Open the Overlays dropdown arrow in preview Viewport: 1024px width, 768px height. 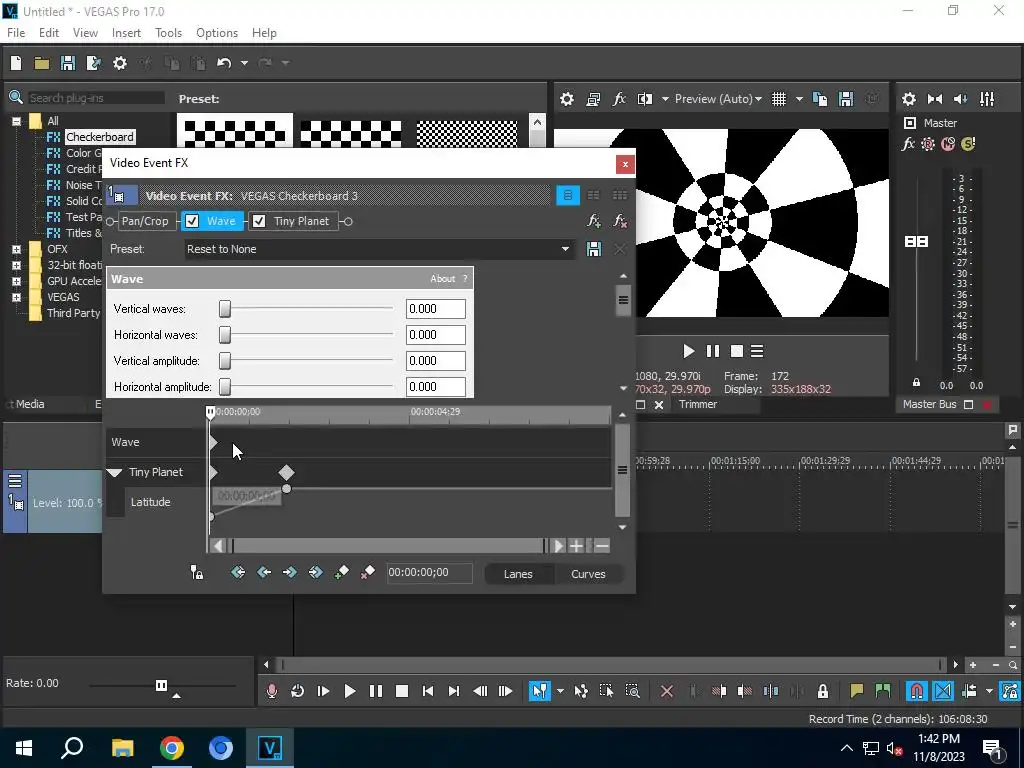pos(798,99)
